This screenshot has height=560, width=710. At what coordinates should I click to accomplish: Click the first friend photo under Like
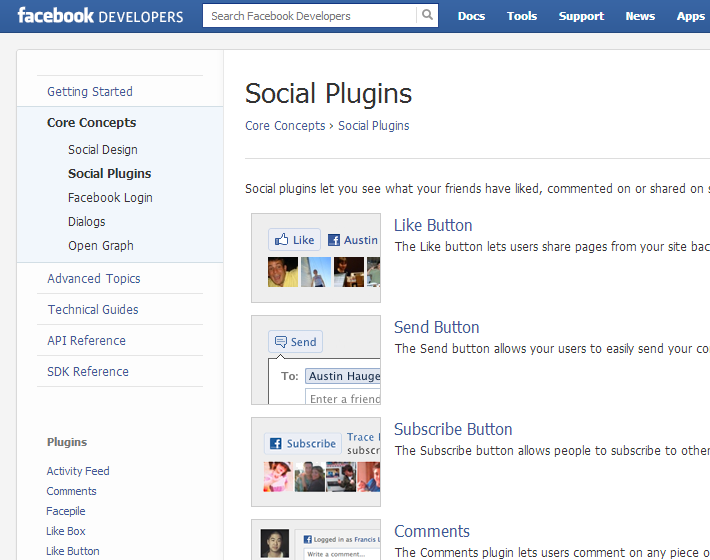(x=283, y=272)
